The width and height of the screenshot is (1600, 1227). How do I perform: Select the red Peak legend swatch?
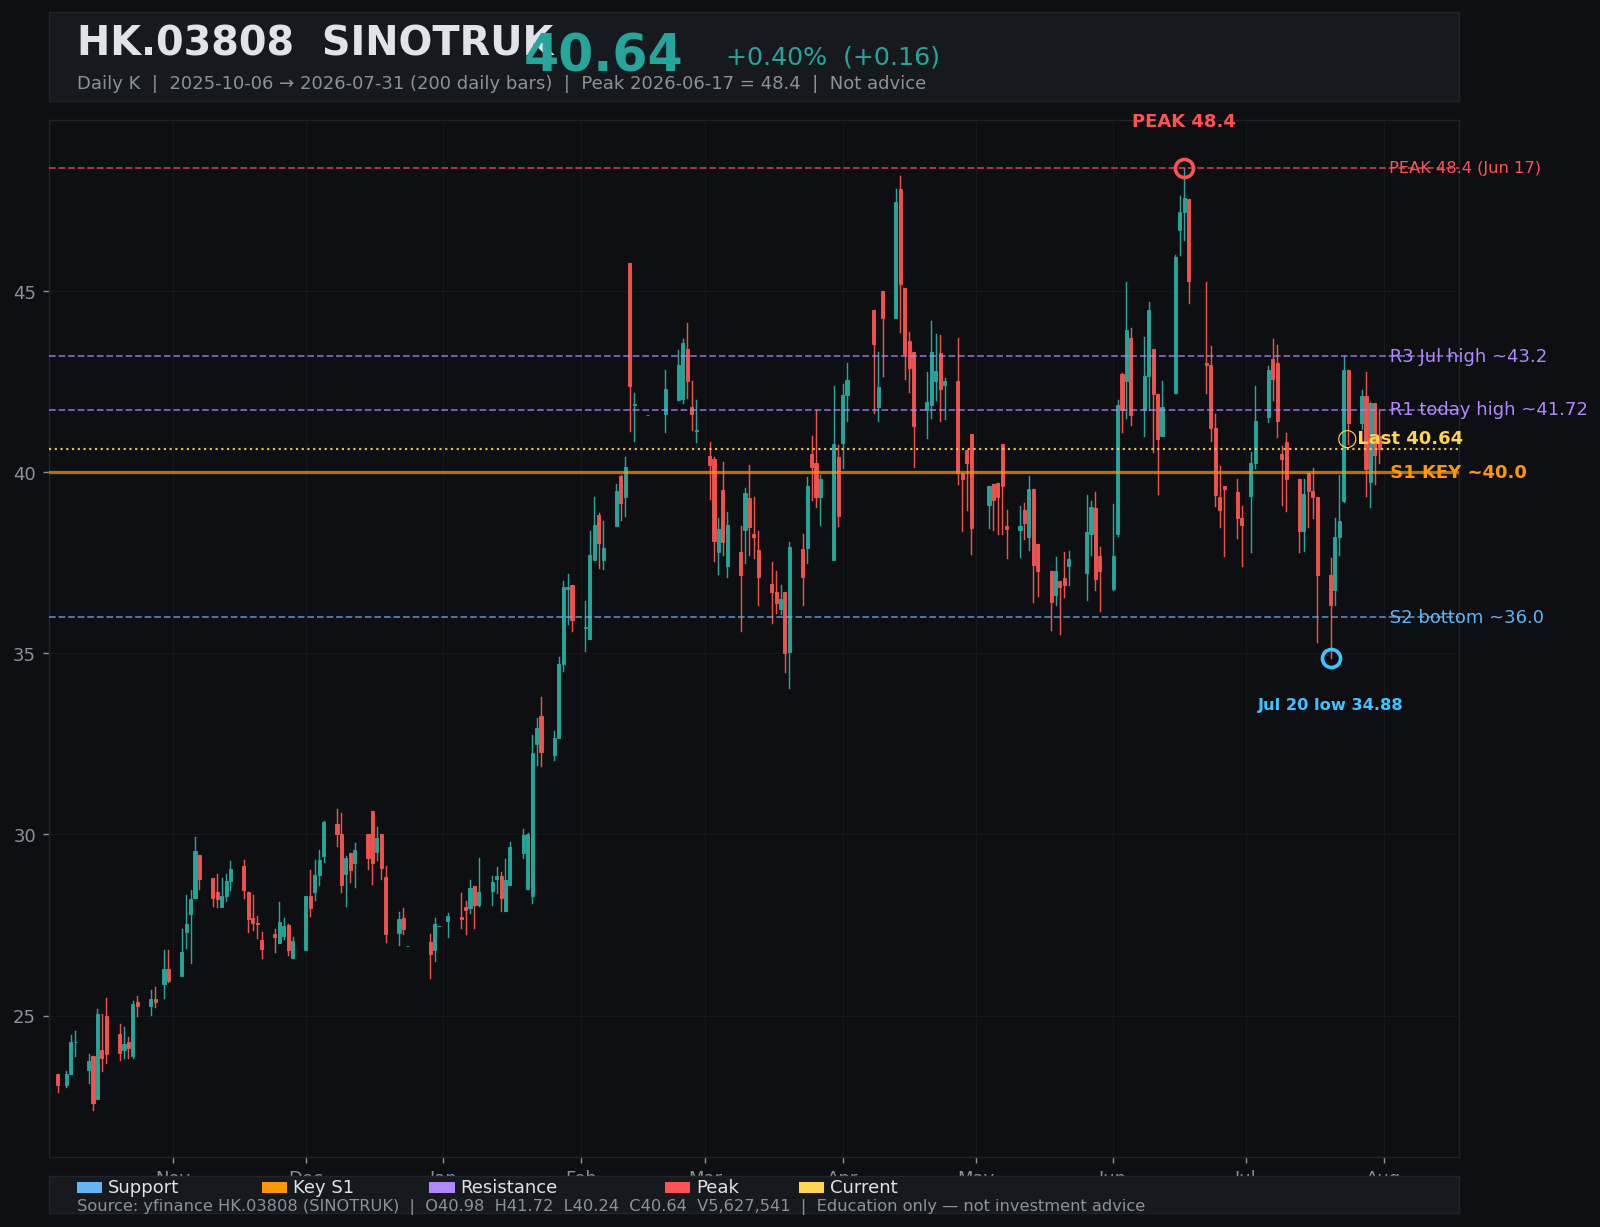point(677,1188)
